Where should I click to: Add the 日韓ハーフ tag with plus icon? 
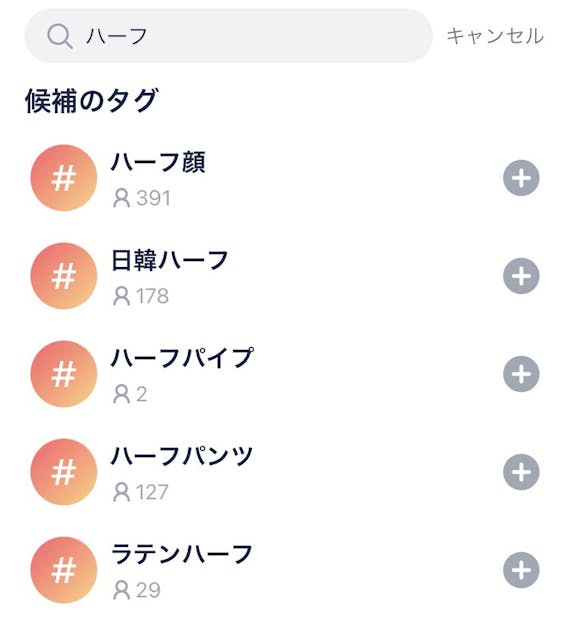(521, 276)
